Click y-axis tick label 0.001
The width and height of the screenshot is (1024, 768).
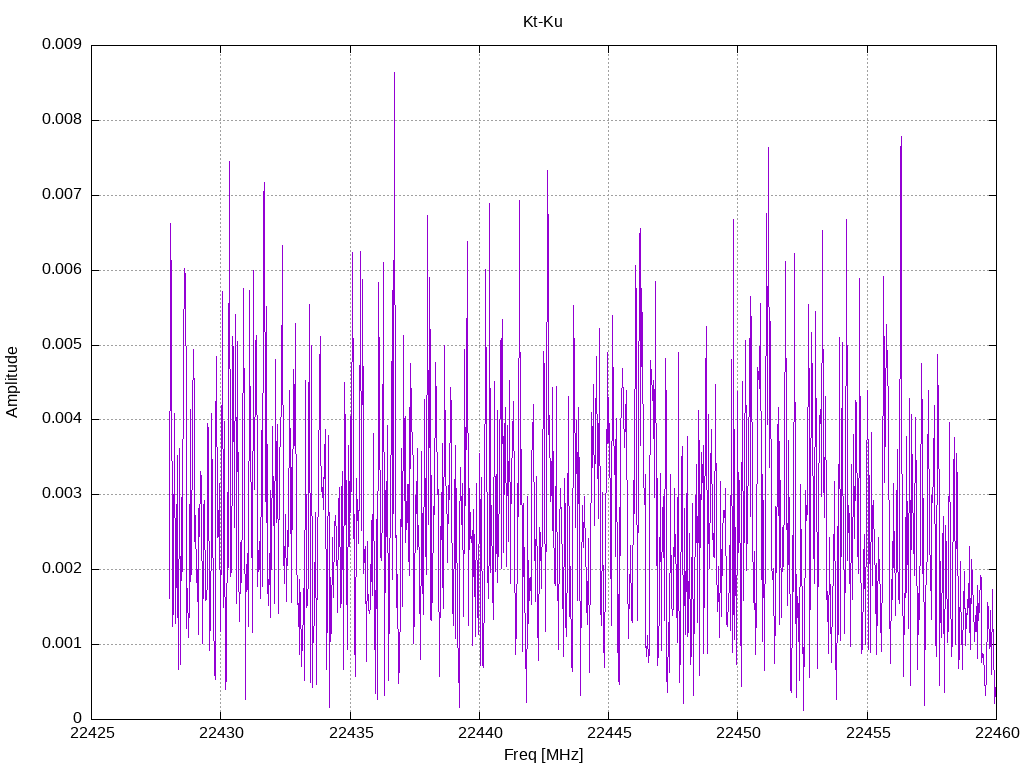click(62, 643)
